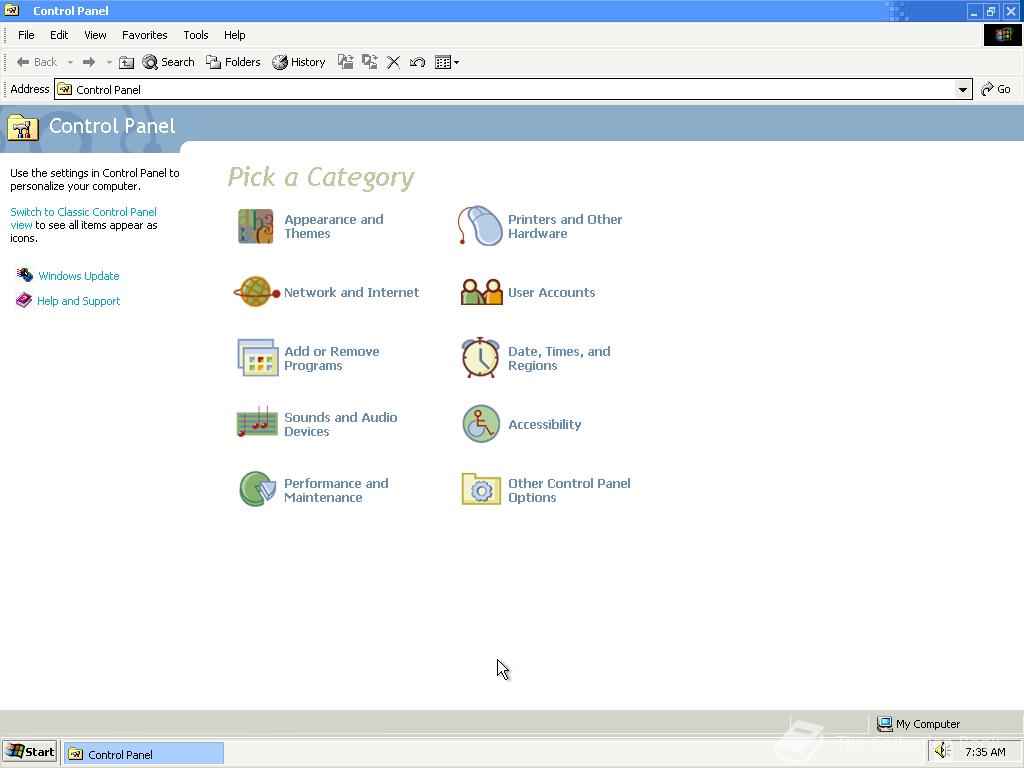Click the User Accounts text link

tap(552, 293)
